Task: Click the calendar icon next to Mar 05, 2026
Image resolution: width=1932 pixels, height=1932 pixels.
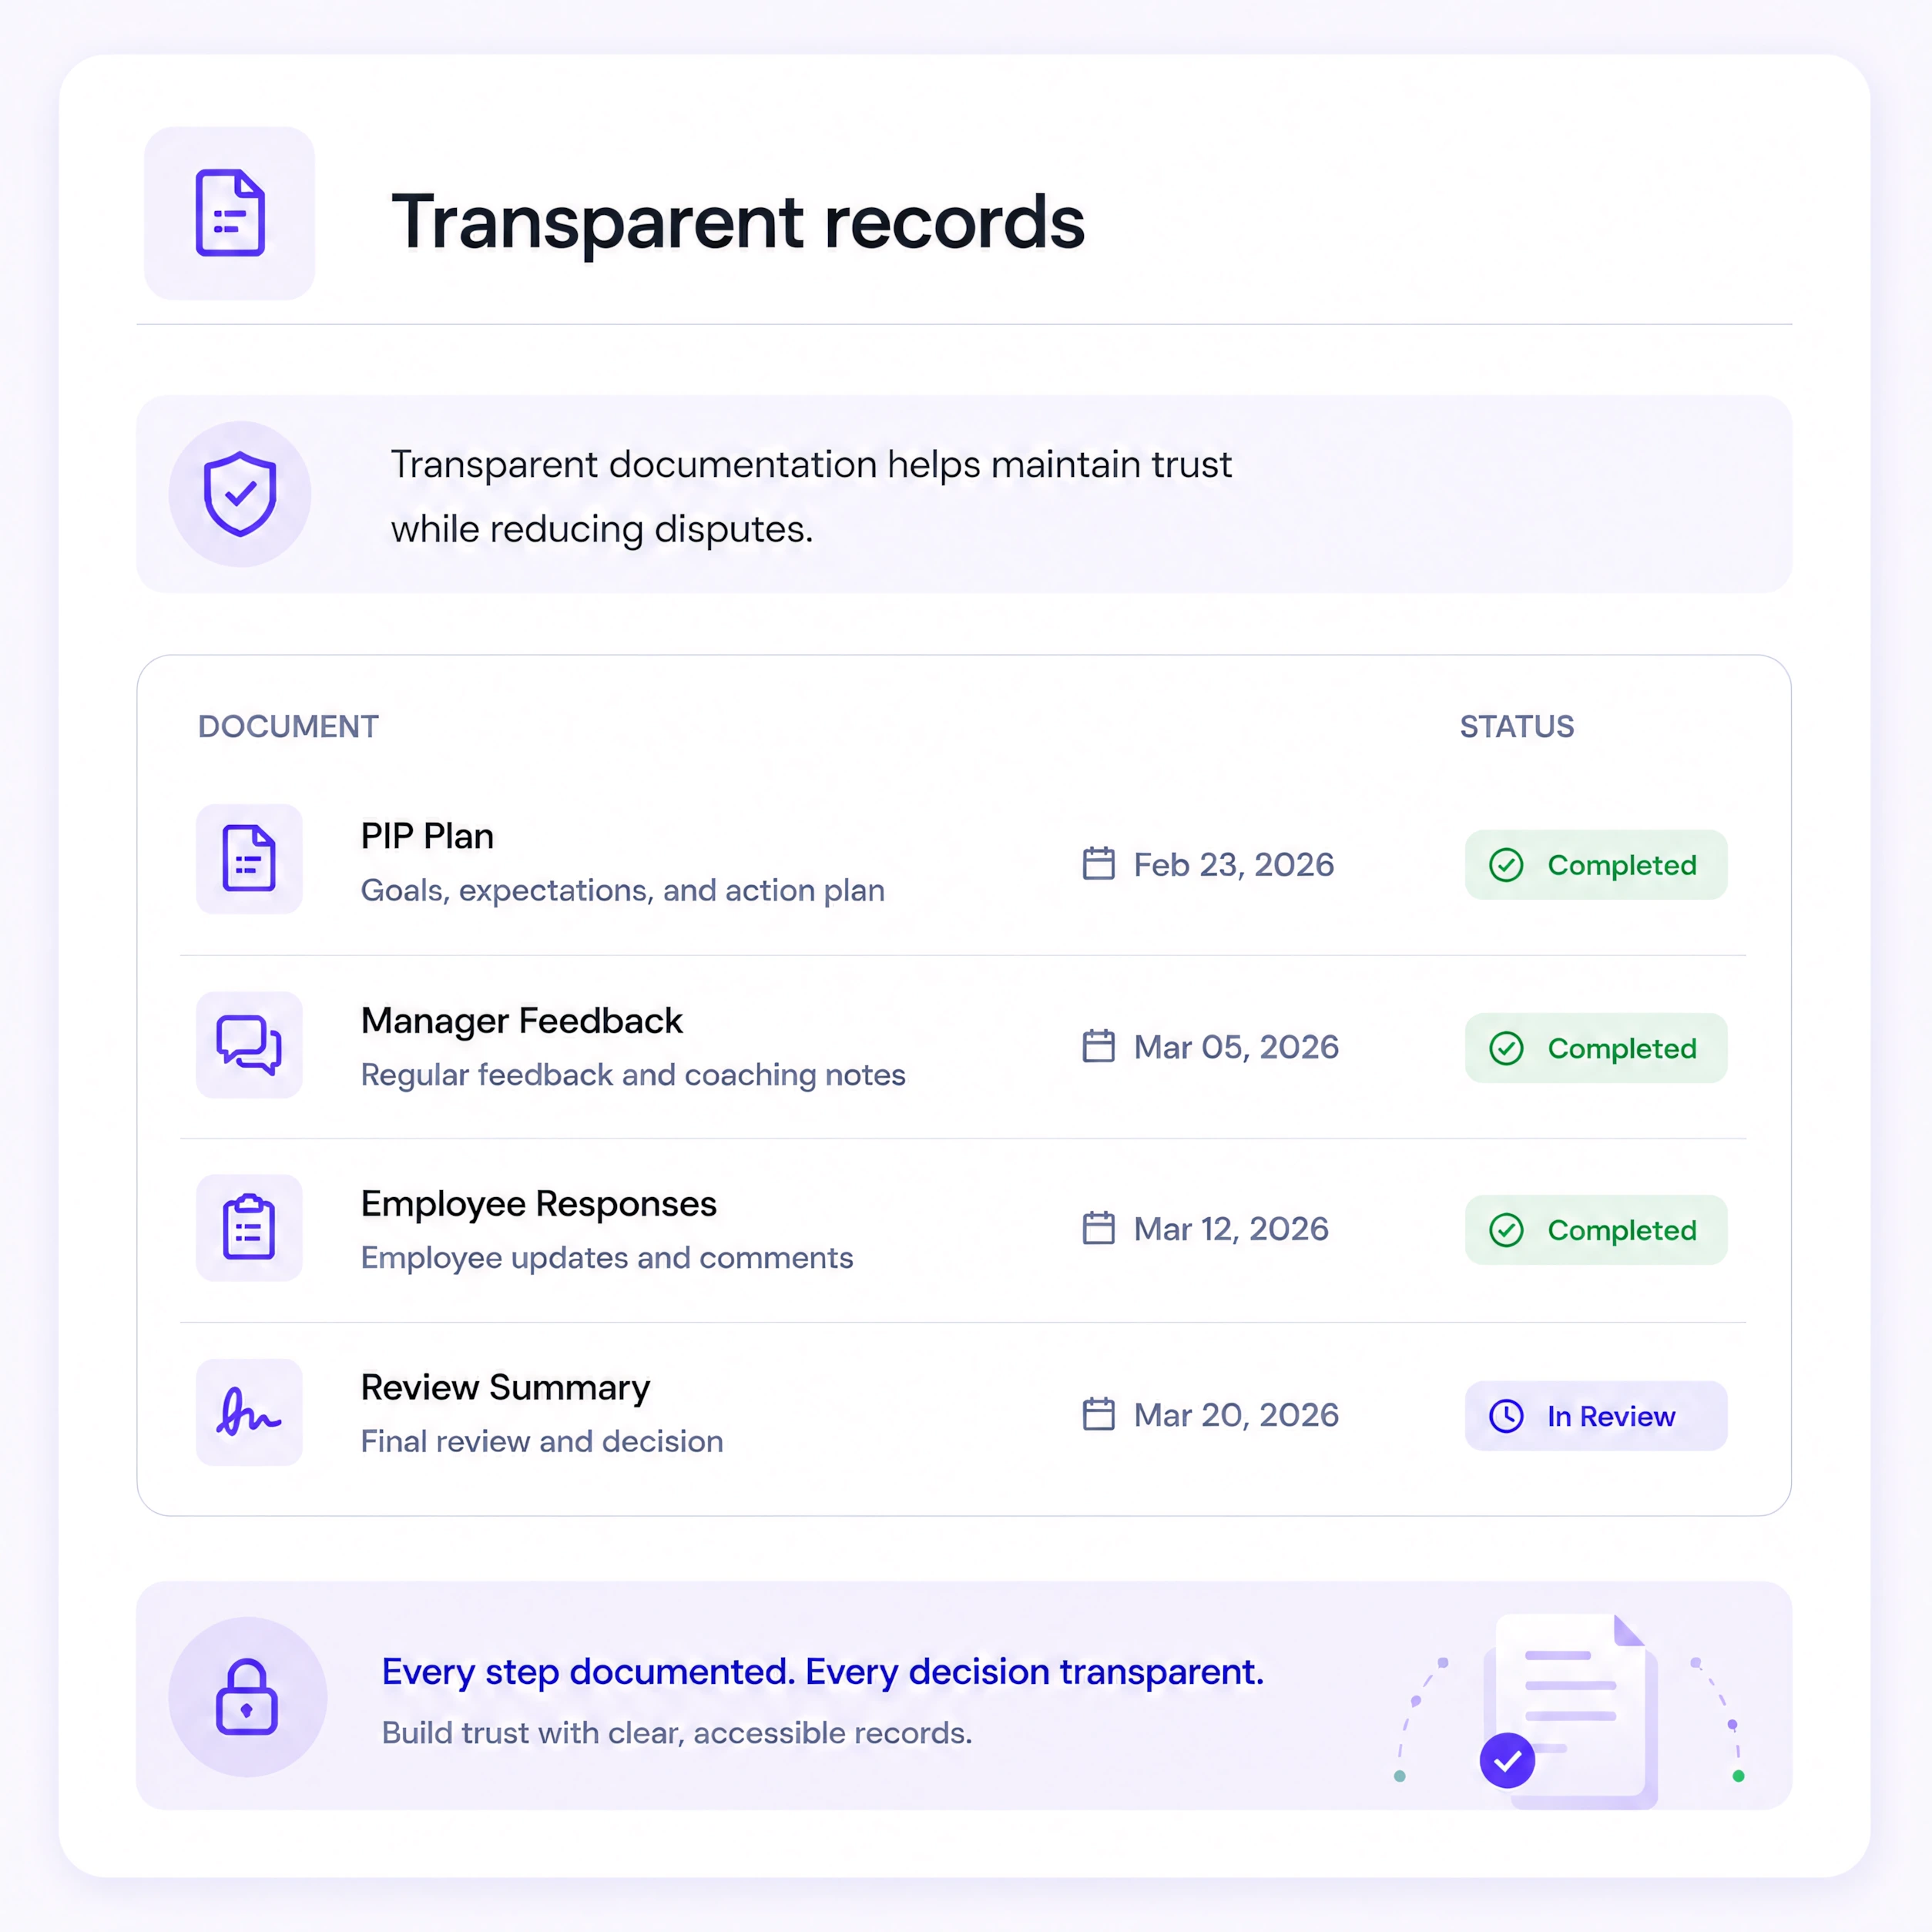Action: 1099,1046
